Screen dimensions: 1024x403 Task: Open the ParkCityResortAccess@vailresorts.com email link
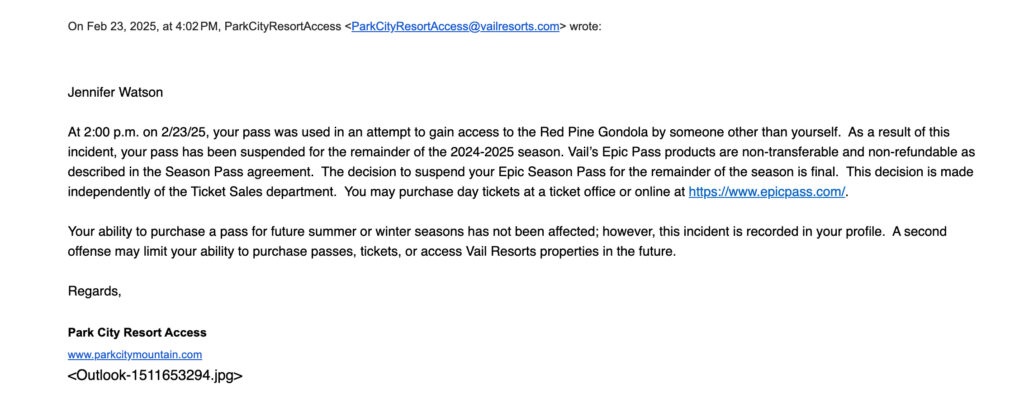[x=455, y=27]
